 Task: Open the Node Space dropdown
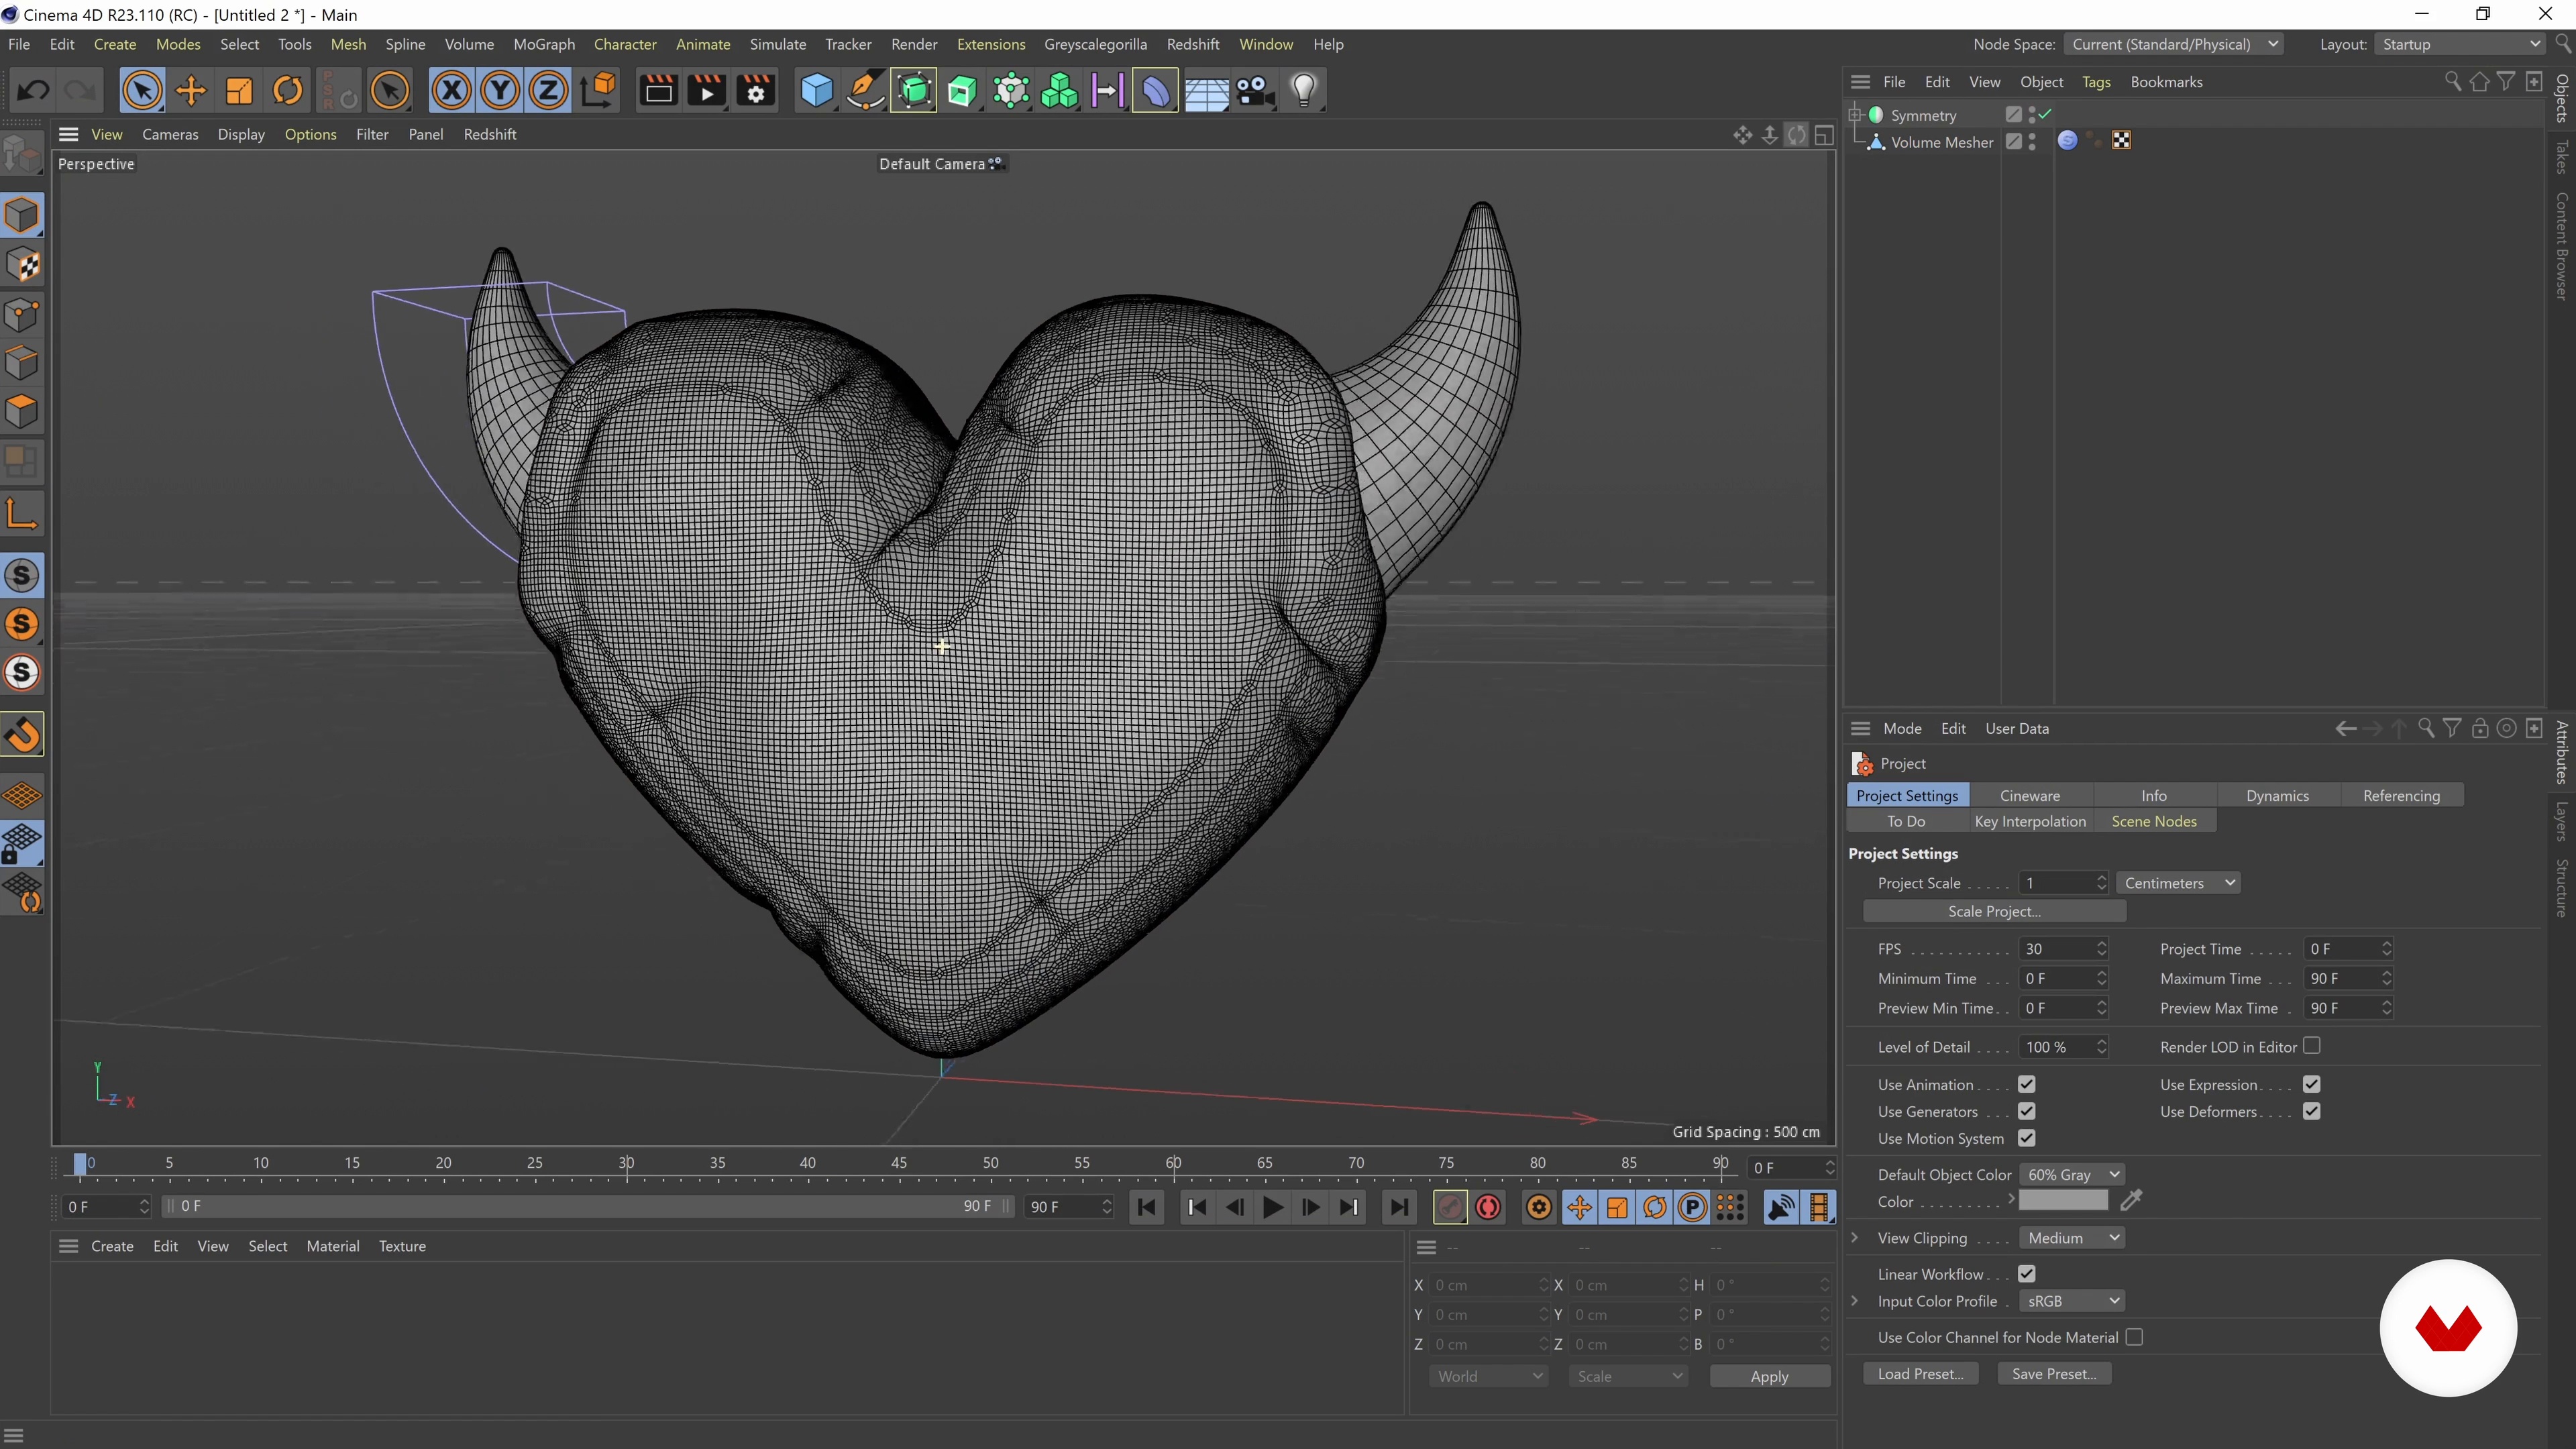2174,44
